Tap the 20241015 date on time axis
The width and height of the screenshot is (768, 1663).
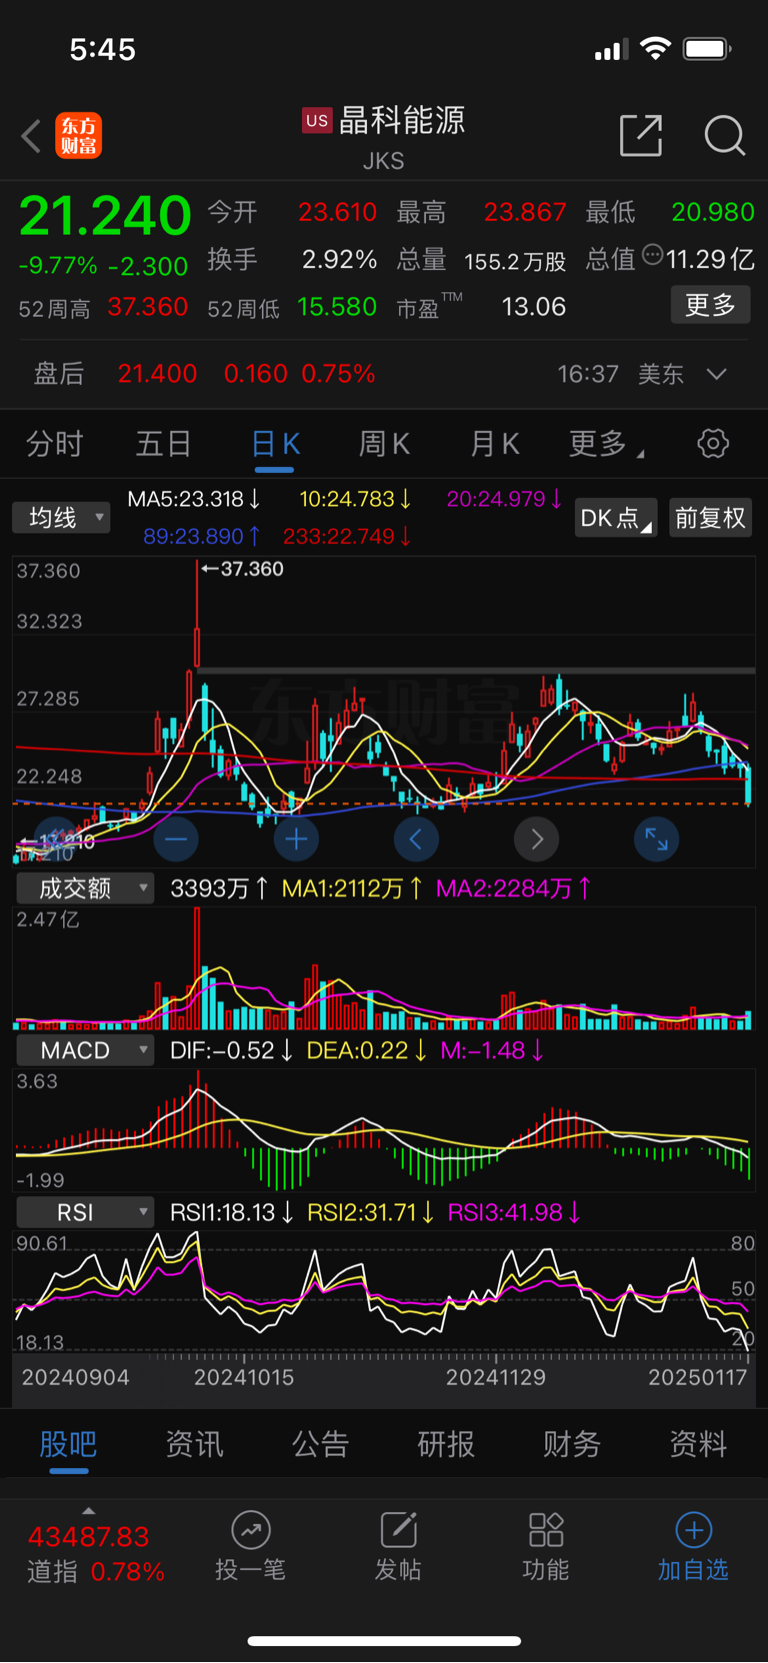tap(244, 1377)
